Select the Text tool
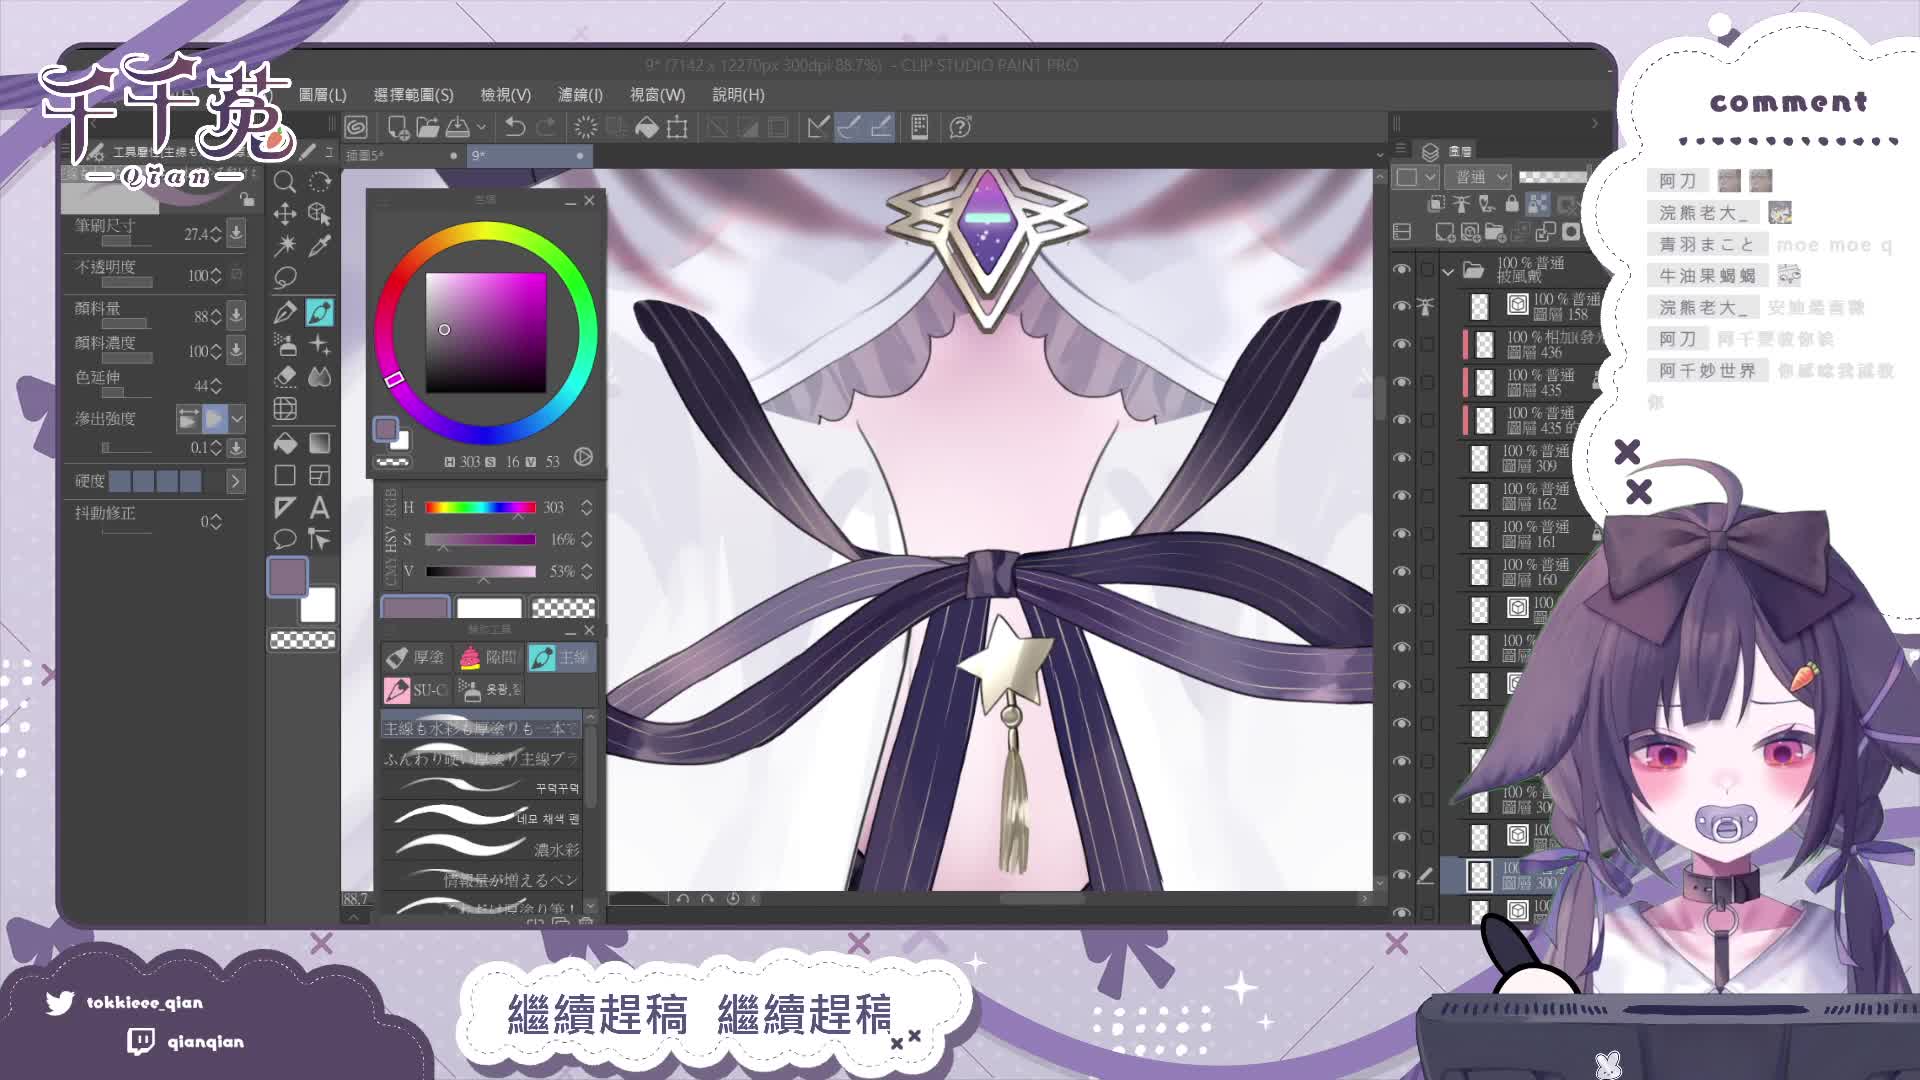 point(320,508)
